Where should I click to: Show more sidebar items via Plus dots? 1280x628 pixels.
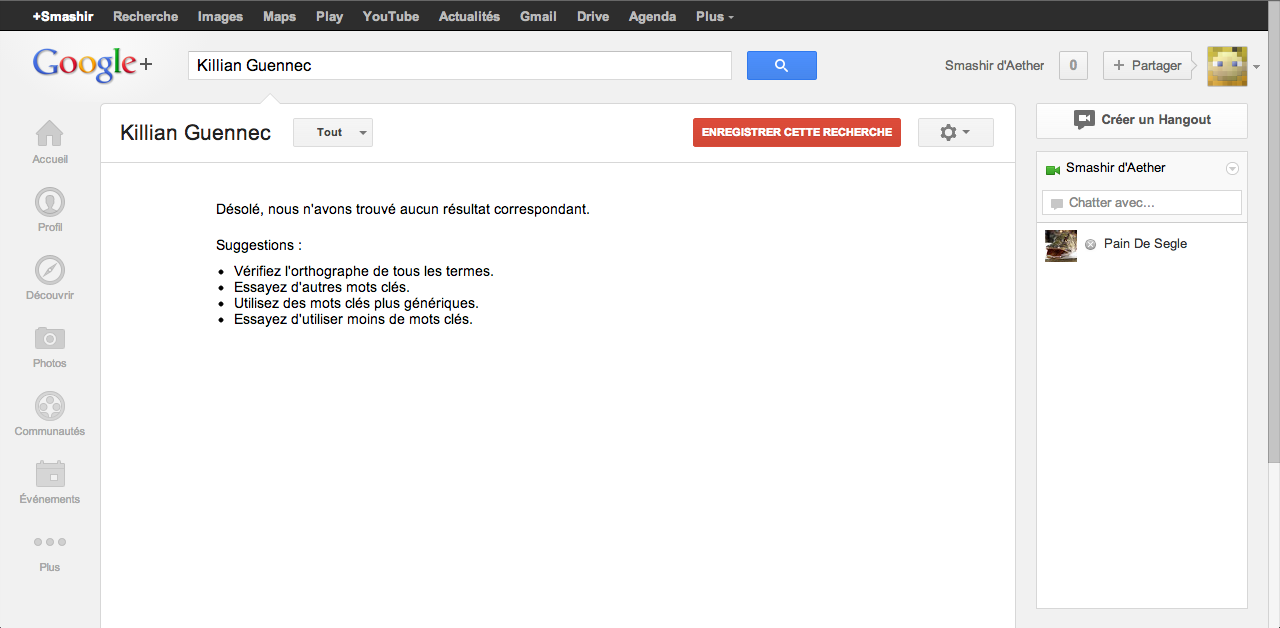tap(49, 542)
